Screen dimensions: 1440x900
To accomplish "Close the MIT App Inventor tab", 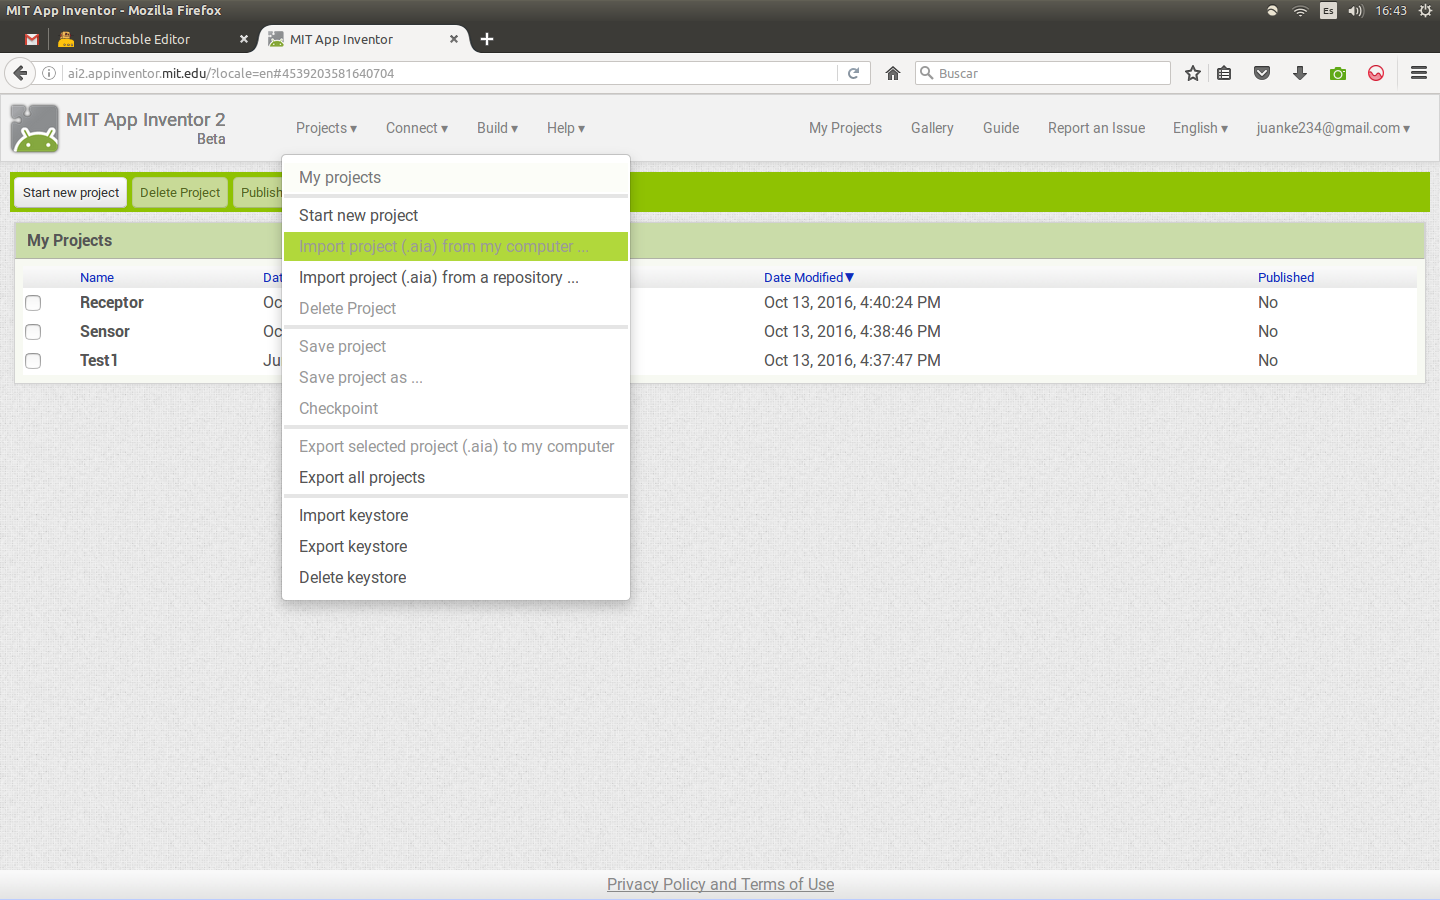I will [453, 39].
